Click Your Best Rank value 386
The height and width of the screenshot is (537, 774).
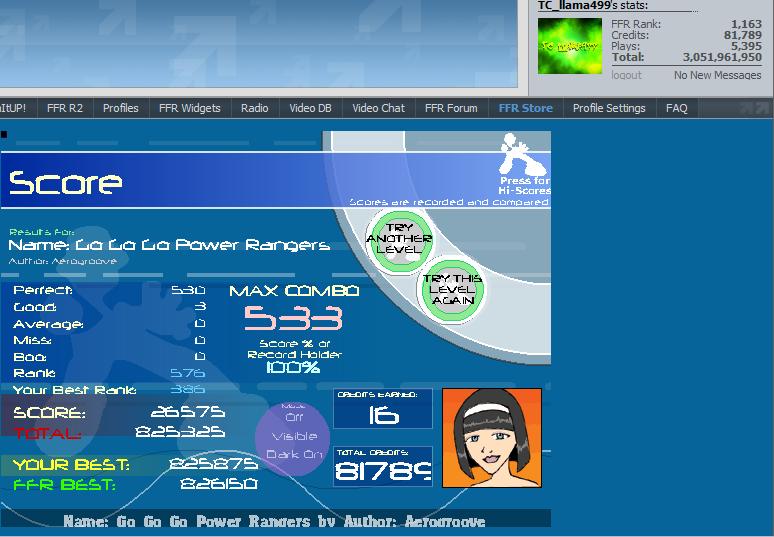(x=188, y=389)
